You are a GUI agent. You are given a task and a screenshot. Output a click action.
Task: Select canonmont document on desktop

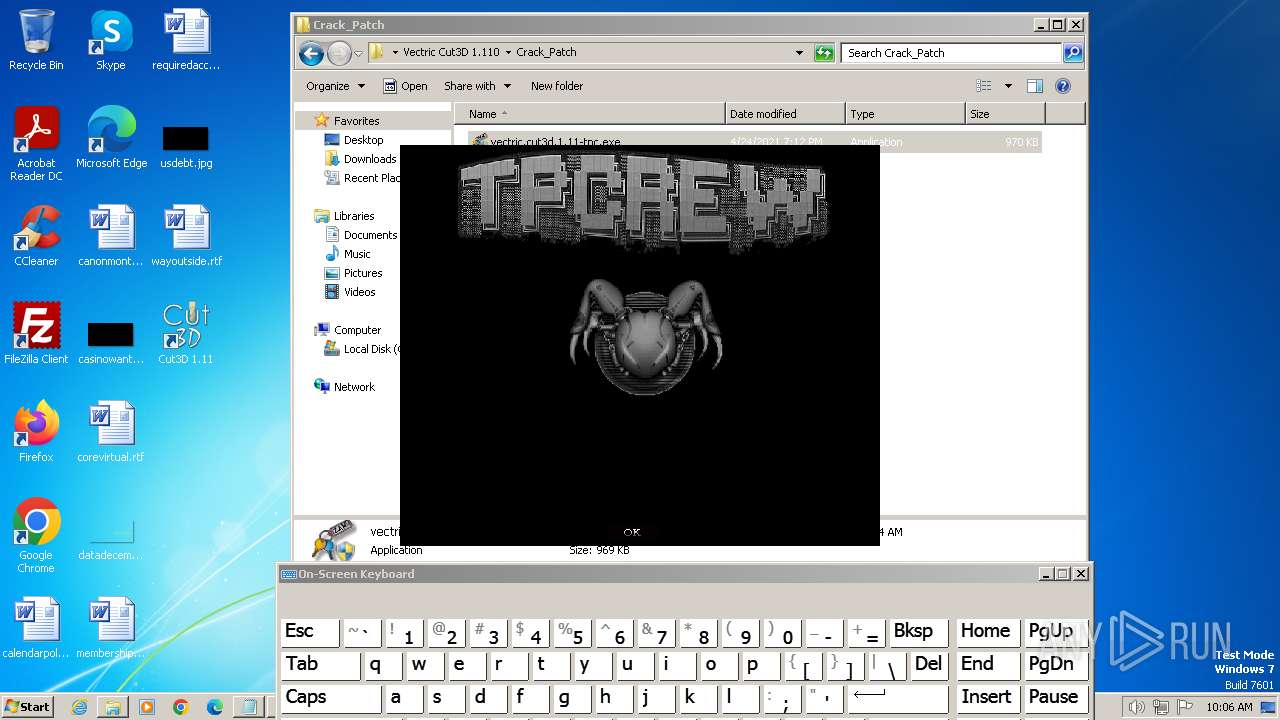(x=111, y=236)
